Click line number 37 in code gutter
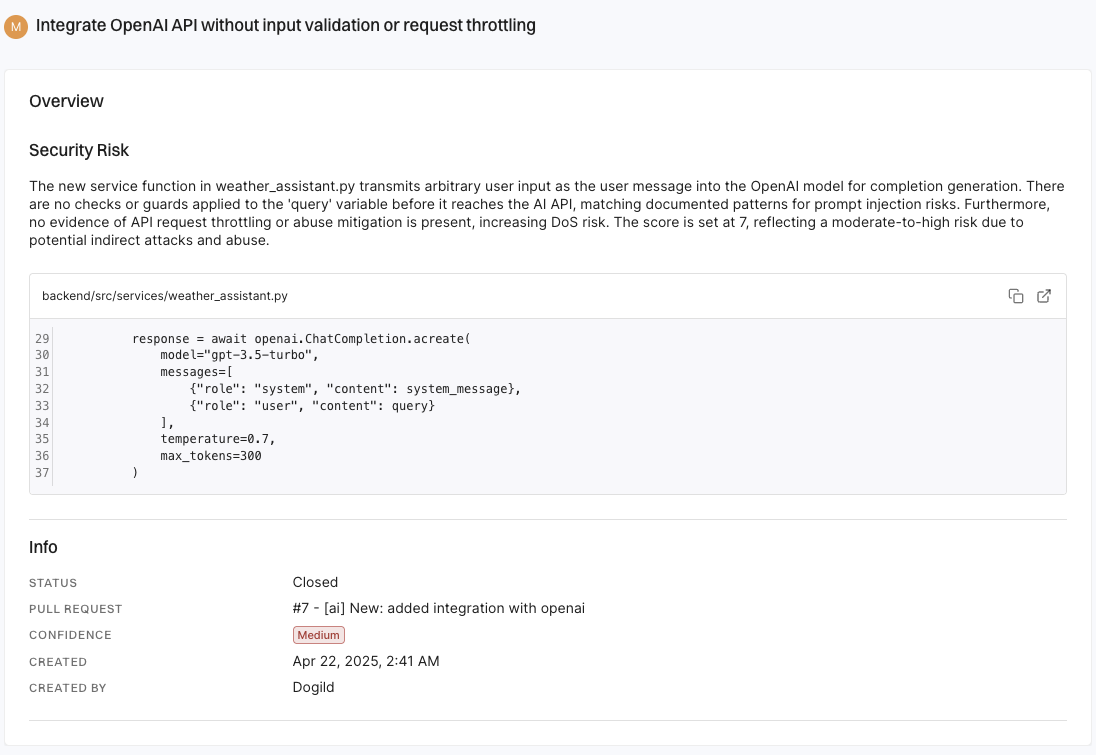1096x755 pixels. pos(42,473)
